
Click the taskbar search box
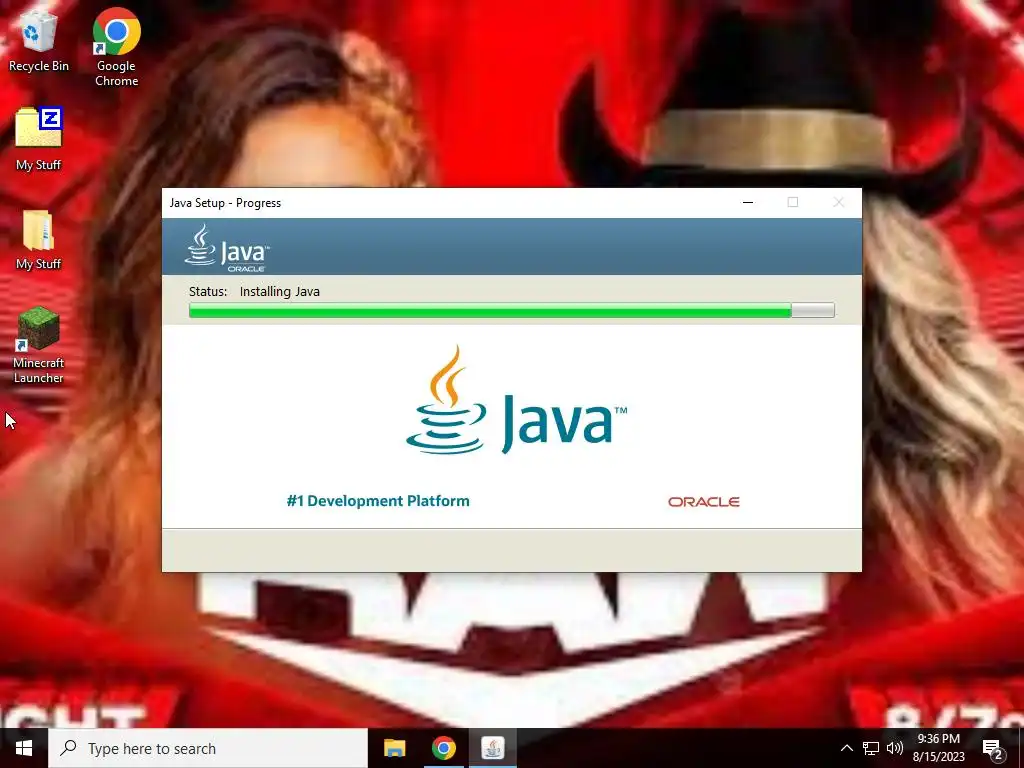(x=208, y=748)
